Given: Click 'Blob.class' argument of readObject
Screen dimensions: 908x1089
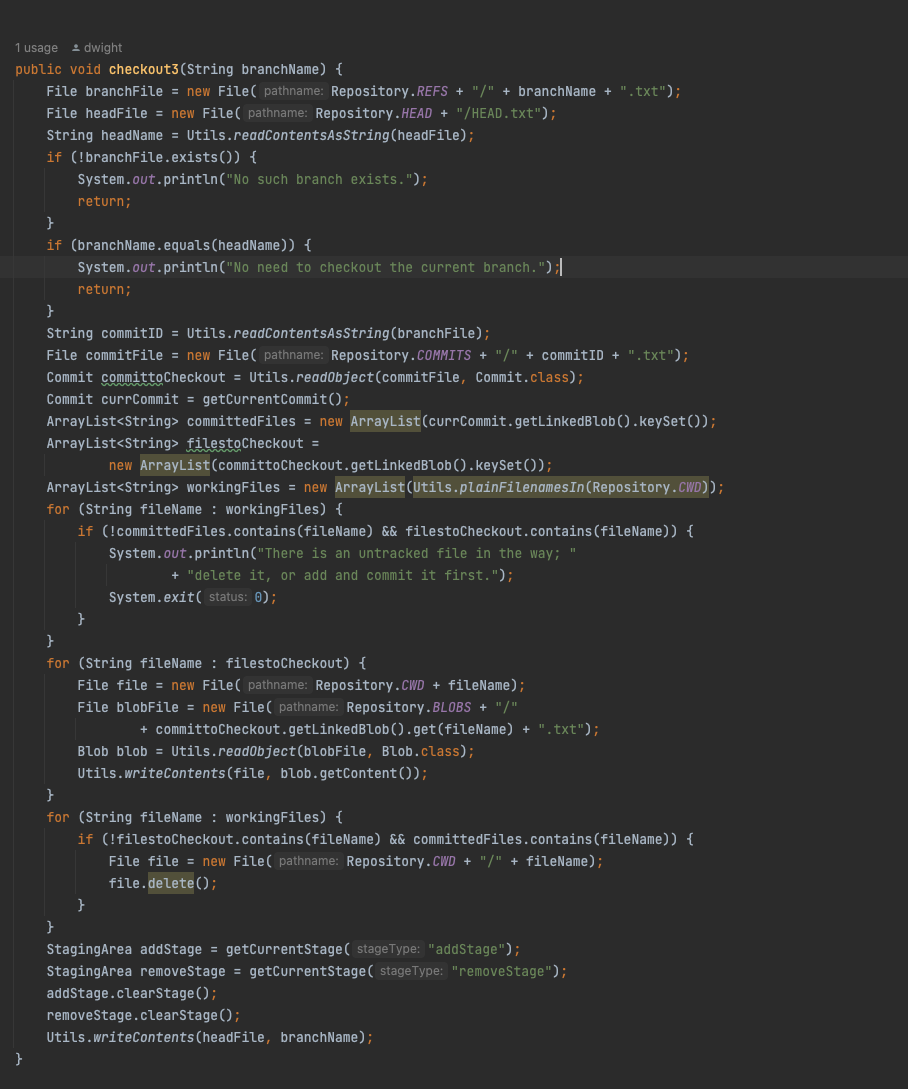Looking at the screenshot, I should [x=420, y=751].
